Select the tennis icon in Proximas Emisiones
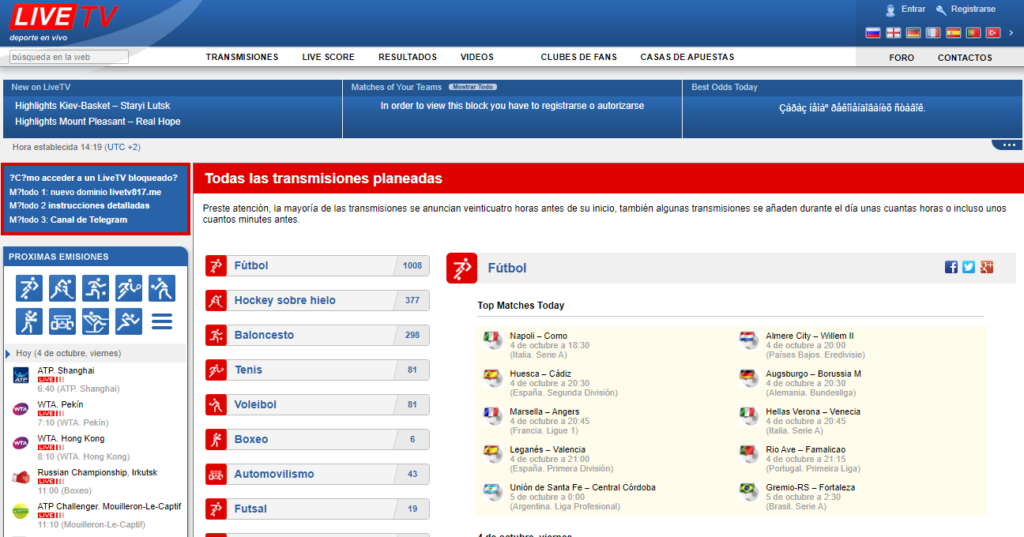Viewport: 1024px width, 537px height. pos(129,289)
